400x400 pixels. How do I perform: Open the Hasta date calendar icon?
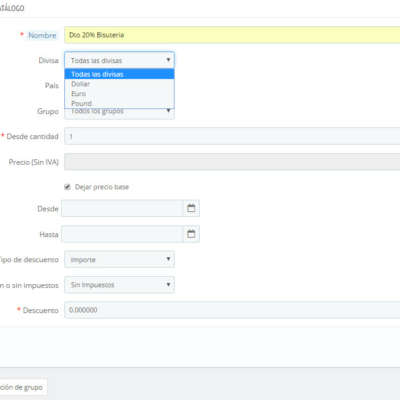tap(191, 234)
